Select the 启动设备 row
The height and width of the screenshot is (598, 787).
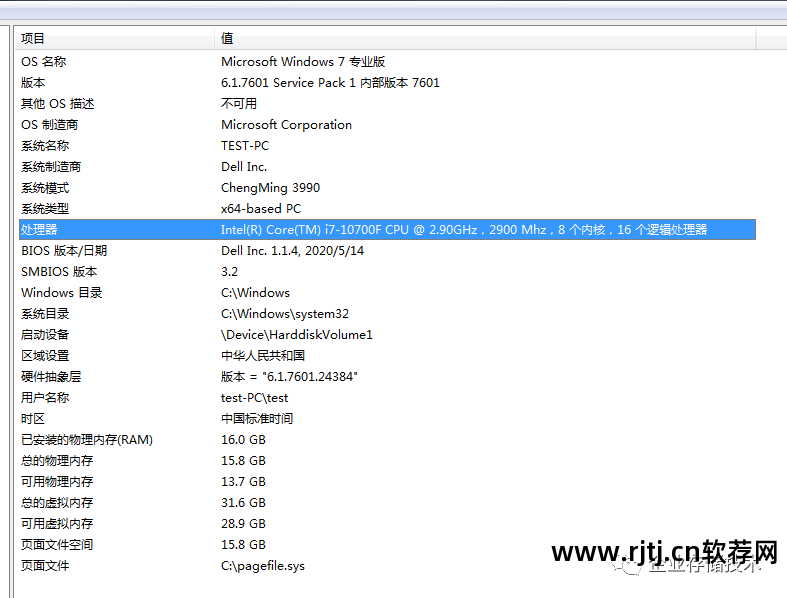click(x=387, y=335)
